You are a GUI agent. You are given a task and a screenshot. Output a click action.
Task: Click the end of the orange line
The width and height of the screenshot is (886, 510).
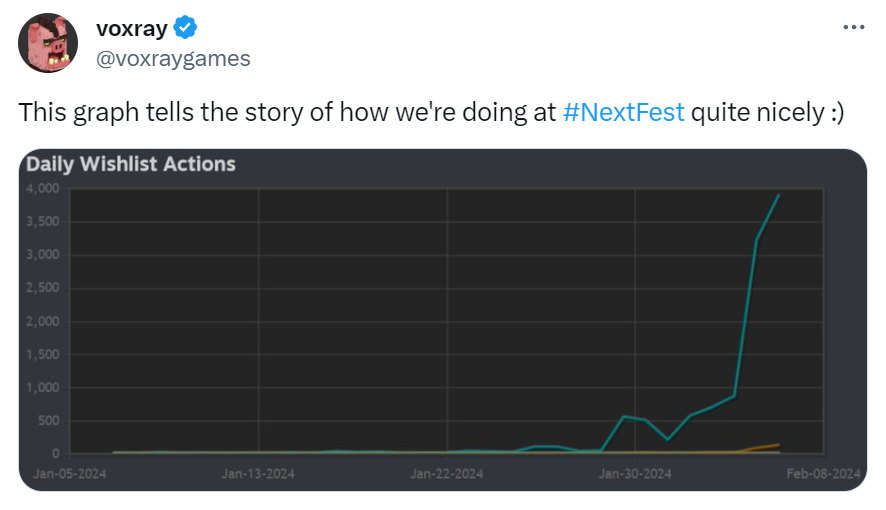coord(779,444)
